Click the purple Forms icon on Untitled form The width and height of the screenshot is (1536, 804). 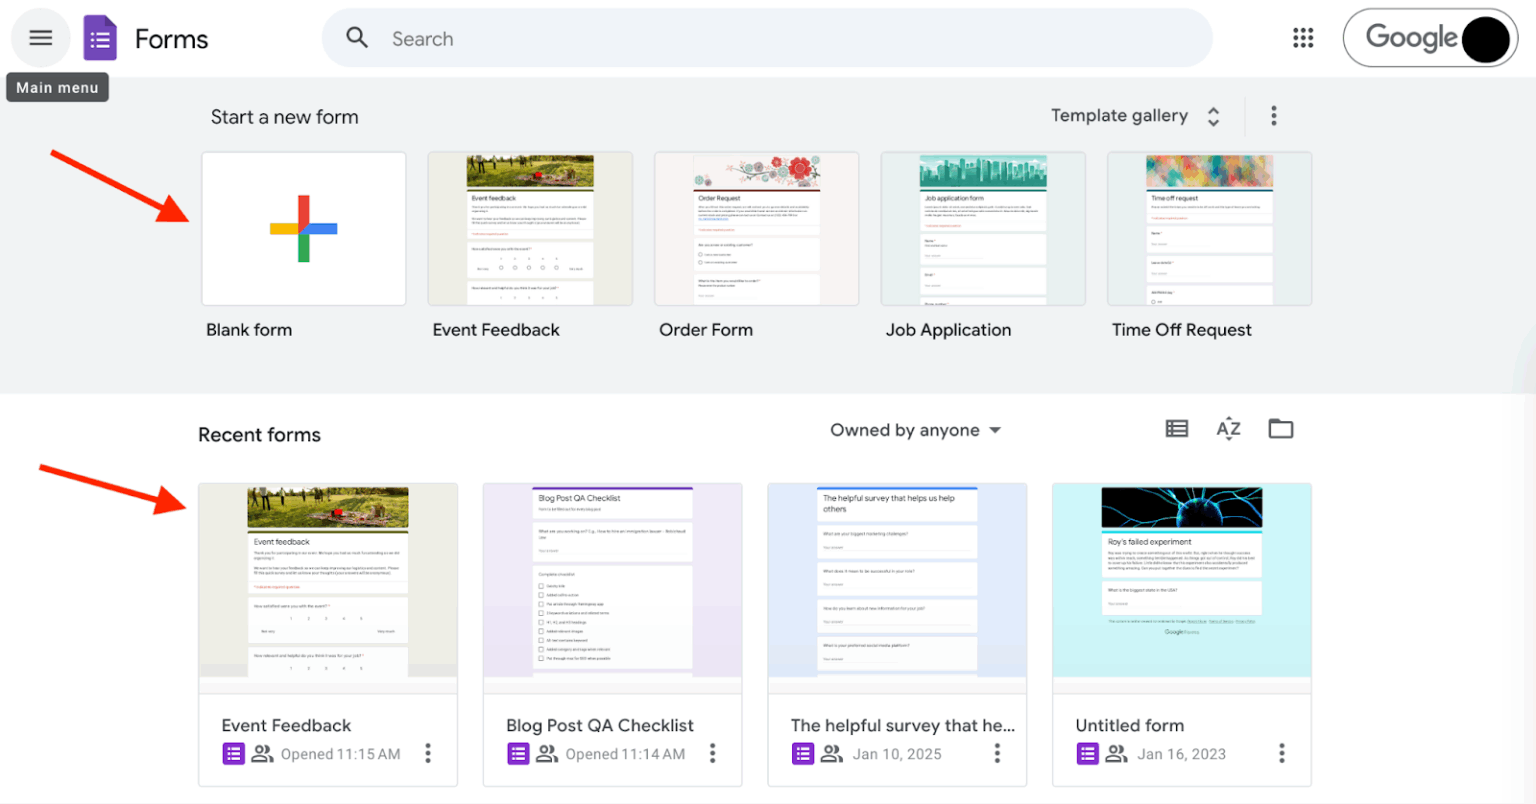coord(1087,753)
